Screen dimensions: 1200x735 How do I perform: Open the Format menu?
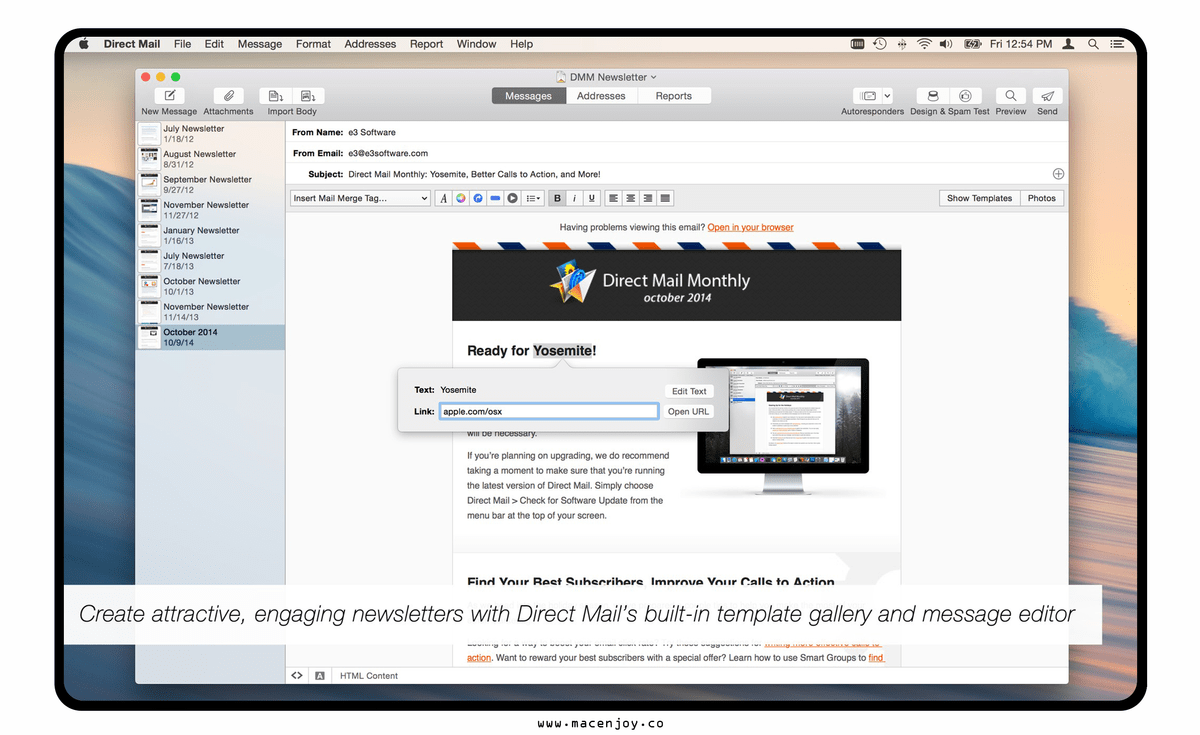(x=313, y=44)
